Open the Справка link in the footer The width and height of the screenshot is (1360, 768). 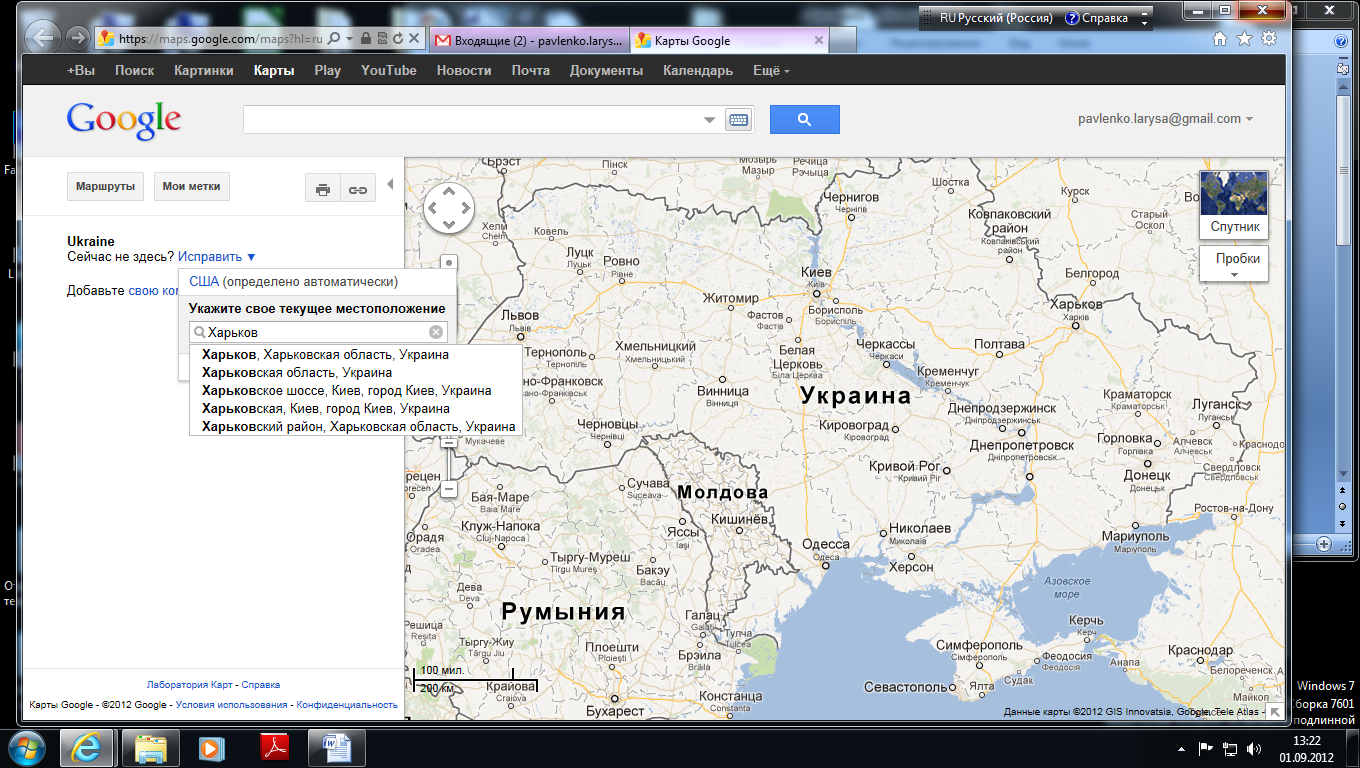pyautogui.click(x=261, y=685)
